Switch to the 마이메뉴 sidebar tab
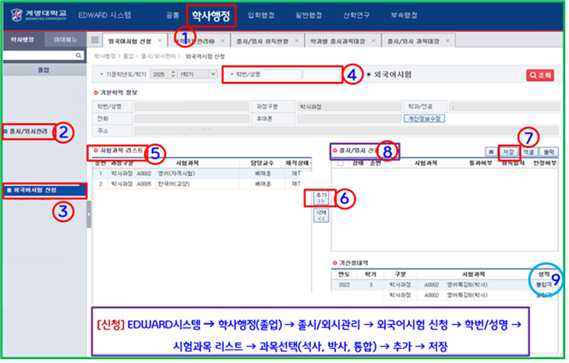 [65, 40]
